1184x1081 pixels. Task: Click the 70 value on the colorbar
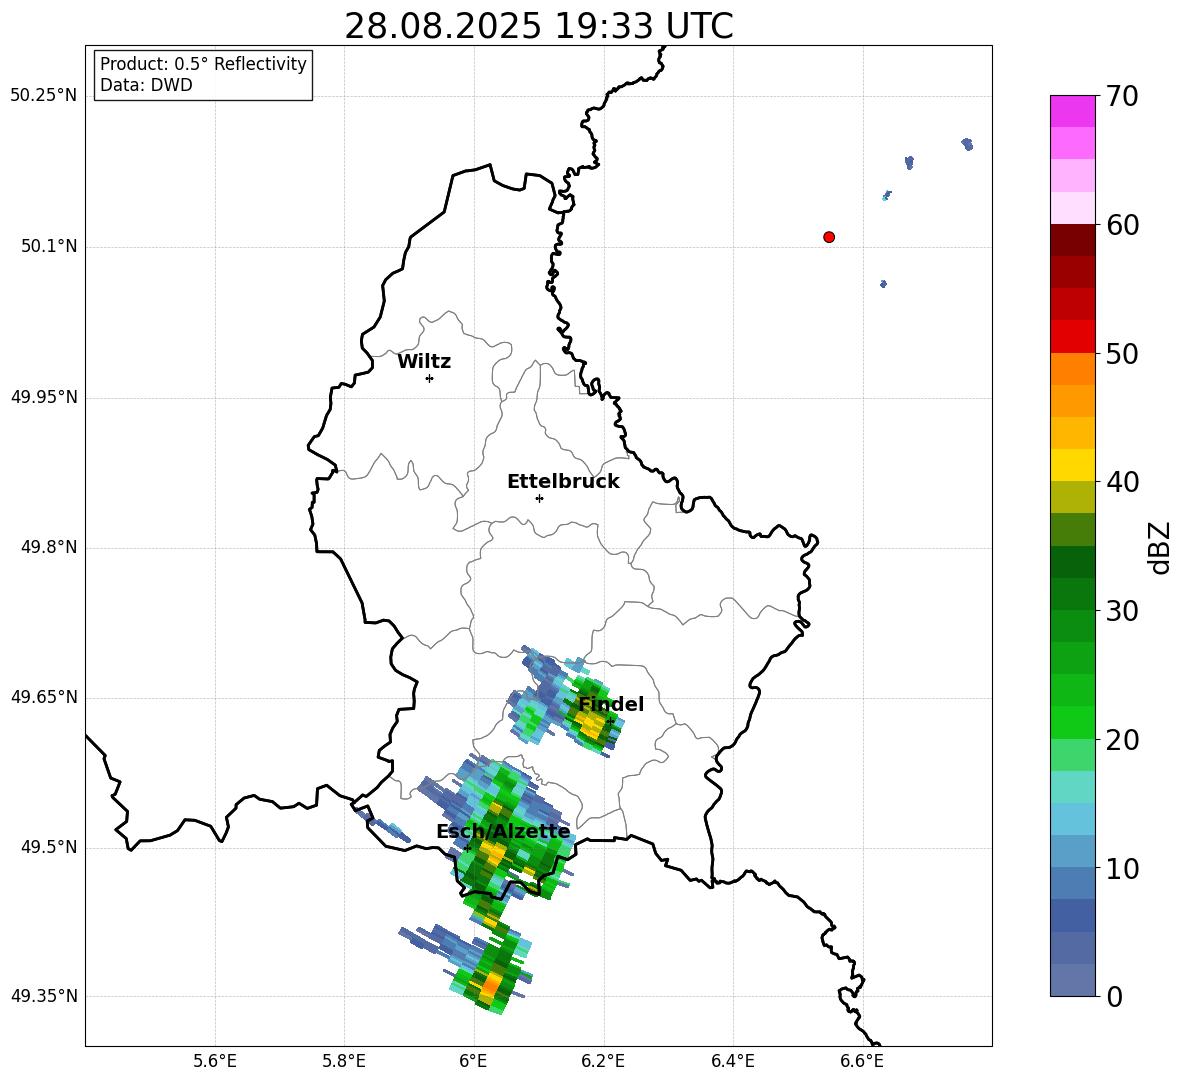coord(1122,96)
